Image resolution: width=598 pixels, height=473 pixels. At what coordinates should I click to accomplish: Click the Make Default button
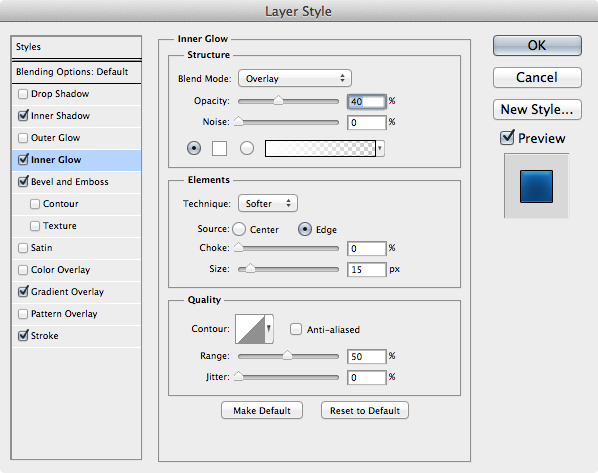pos(262,410)
